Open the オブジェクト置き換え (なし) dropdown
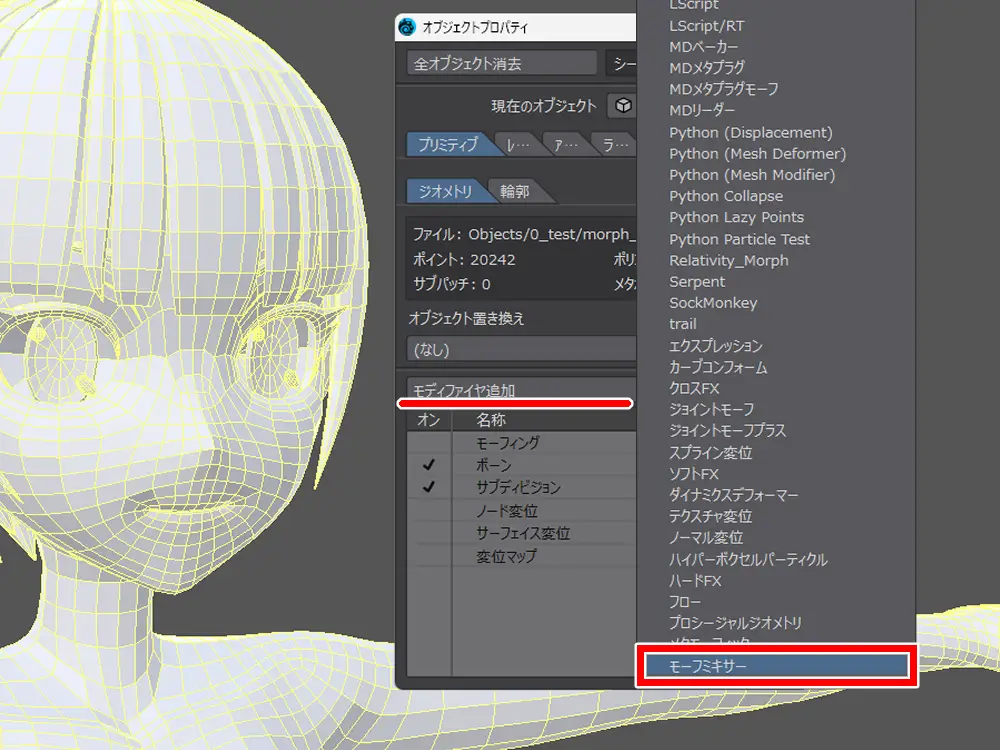This screenshot has width=1000, height=750. pos(520,350)
